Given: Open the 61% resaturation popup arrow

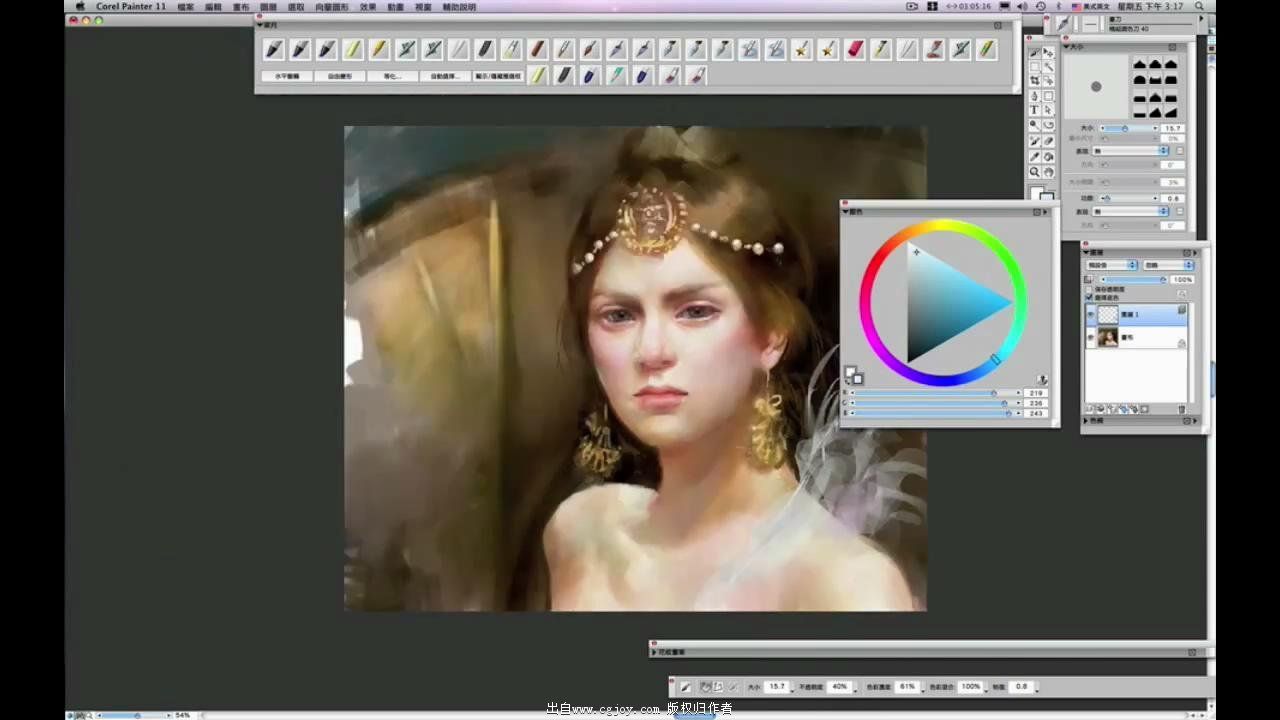Looking at the screenshot, I should (923, 691).
